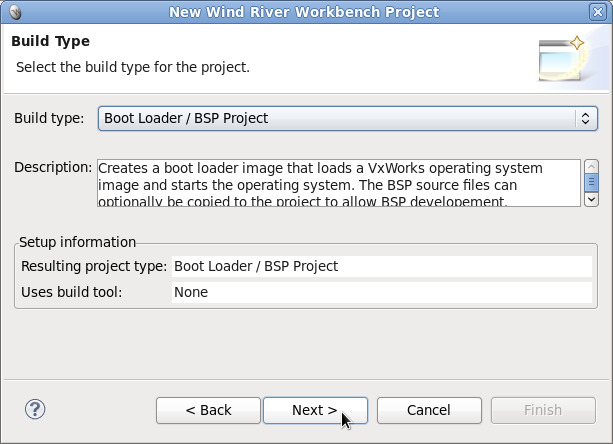The width and height of the screenshot is (613, 444).
Task: Click the bold Build Type heading
Action: point(50,42)
